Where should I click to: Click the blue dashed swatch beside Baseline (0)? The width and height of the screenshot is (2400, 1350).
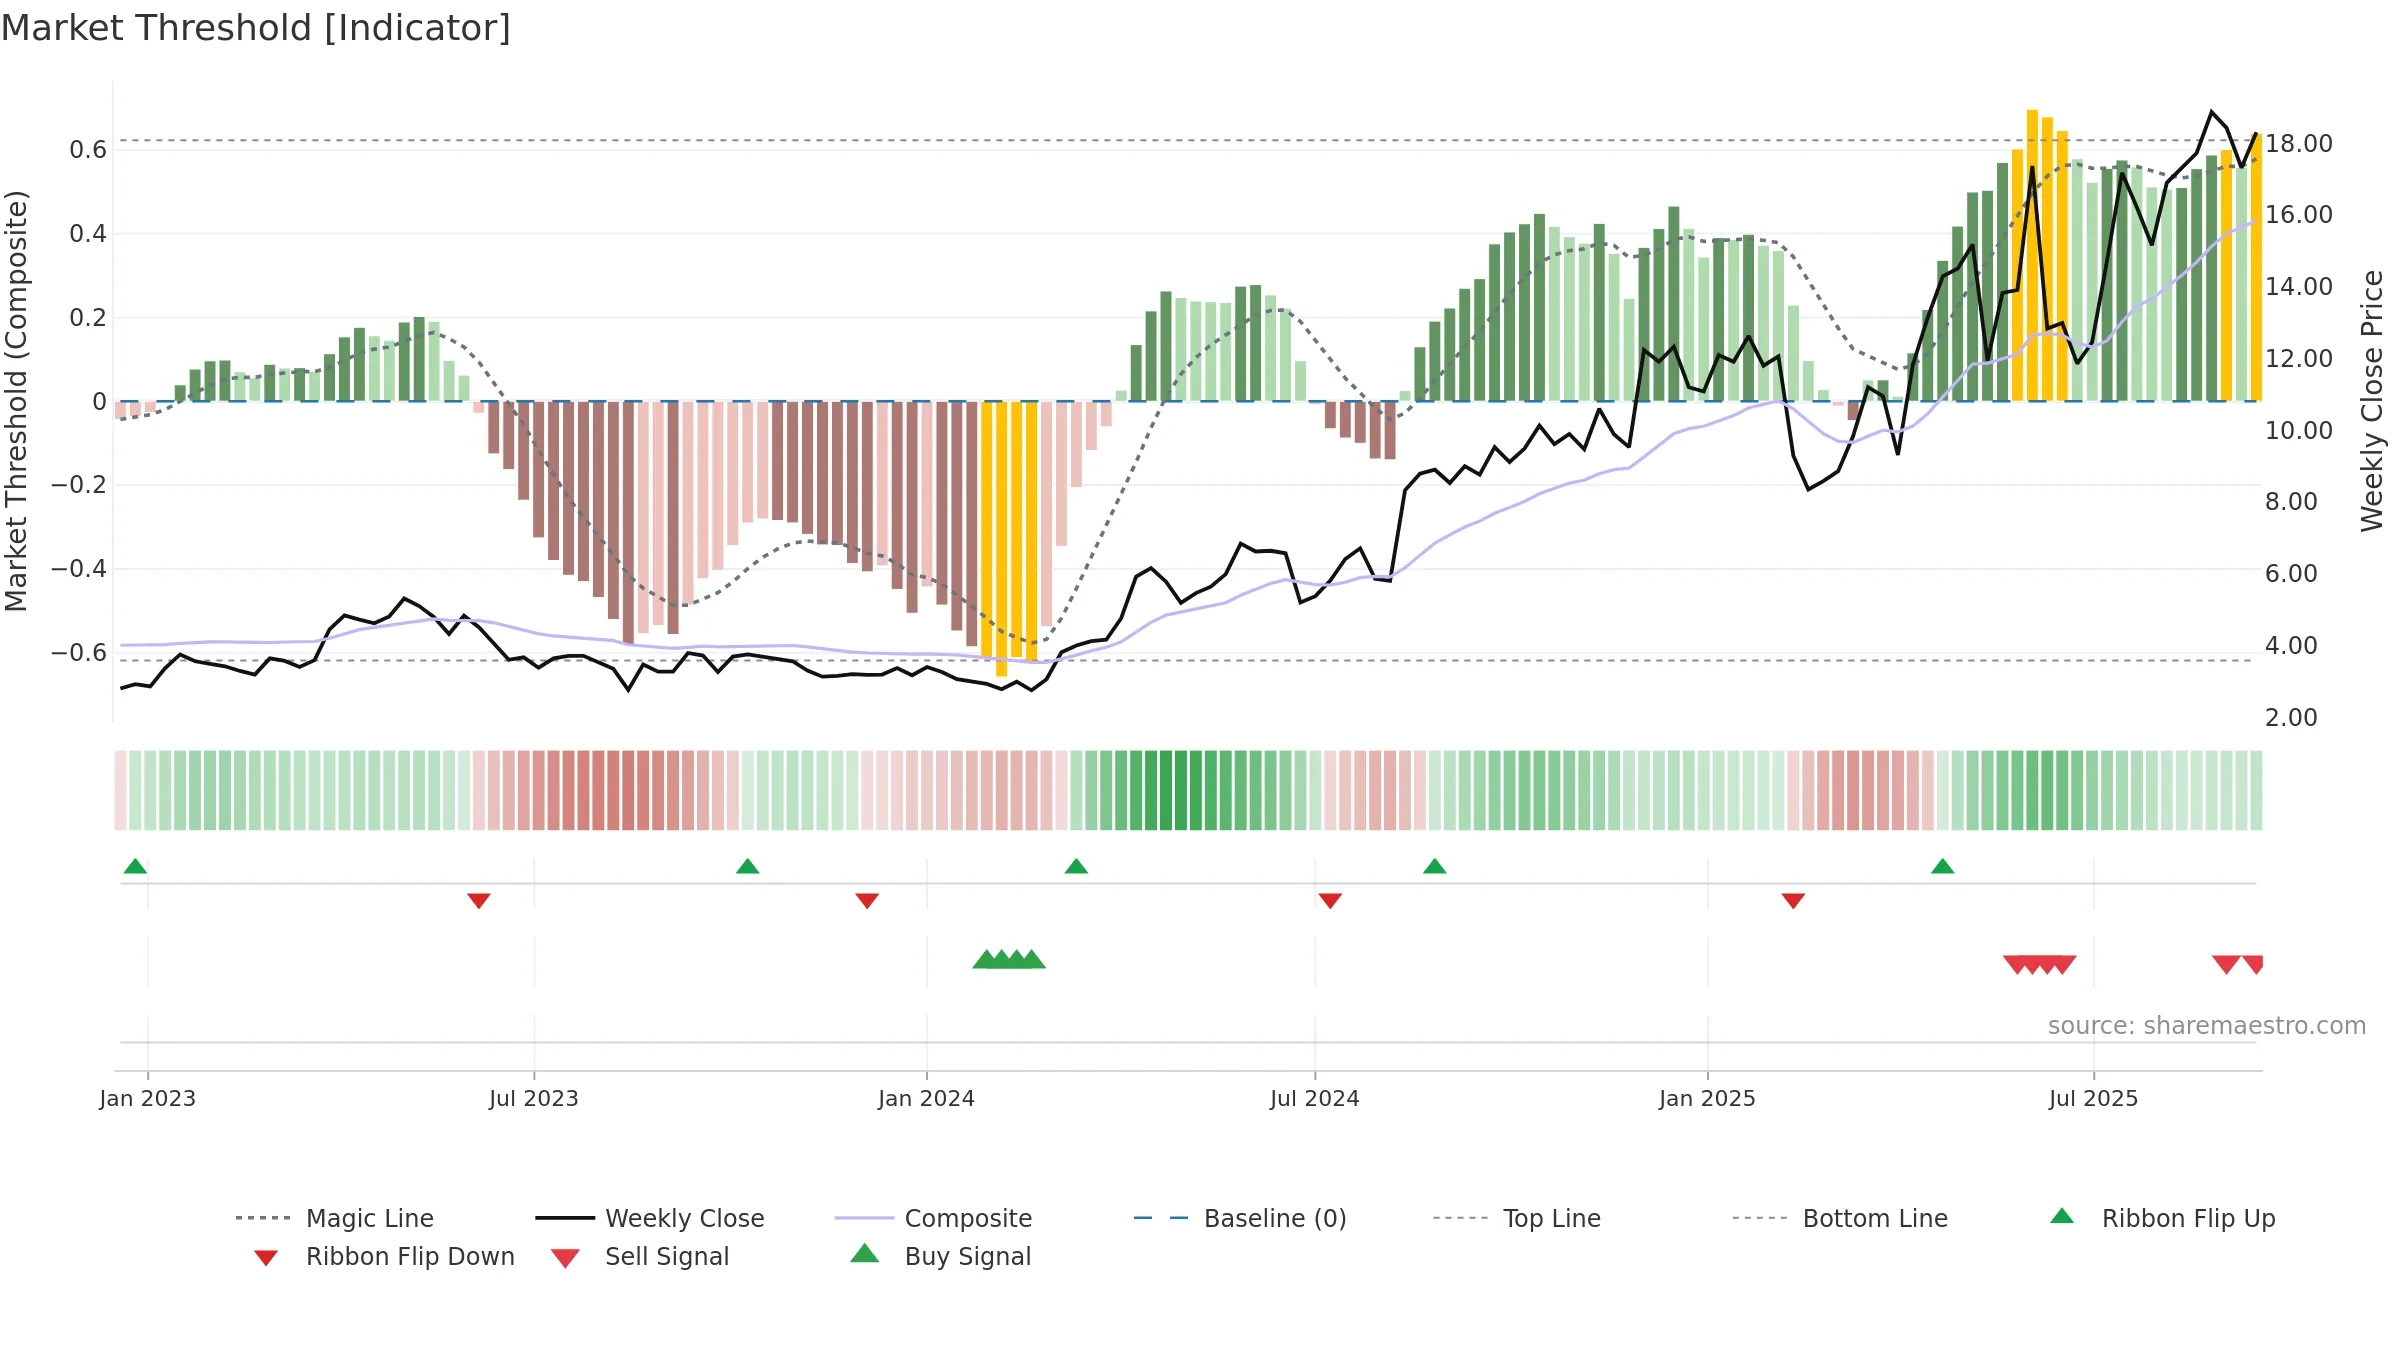click(x=1161, y=1218)
